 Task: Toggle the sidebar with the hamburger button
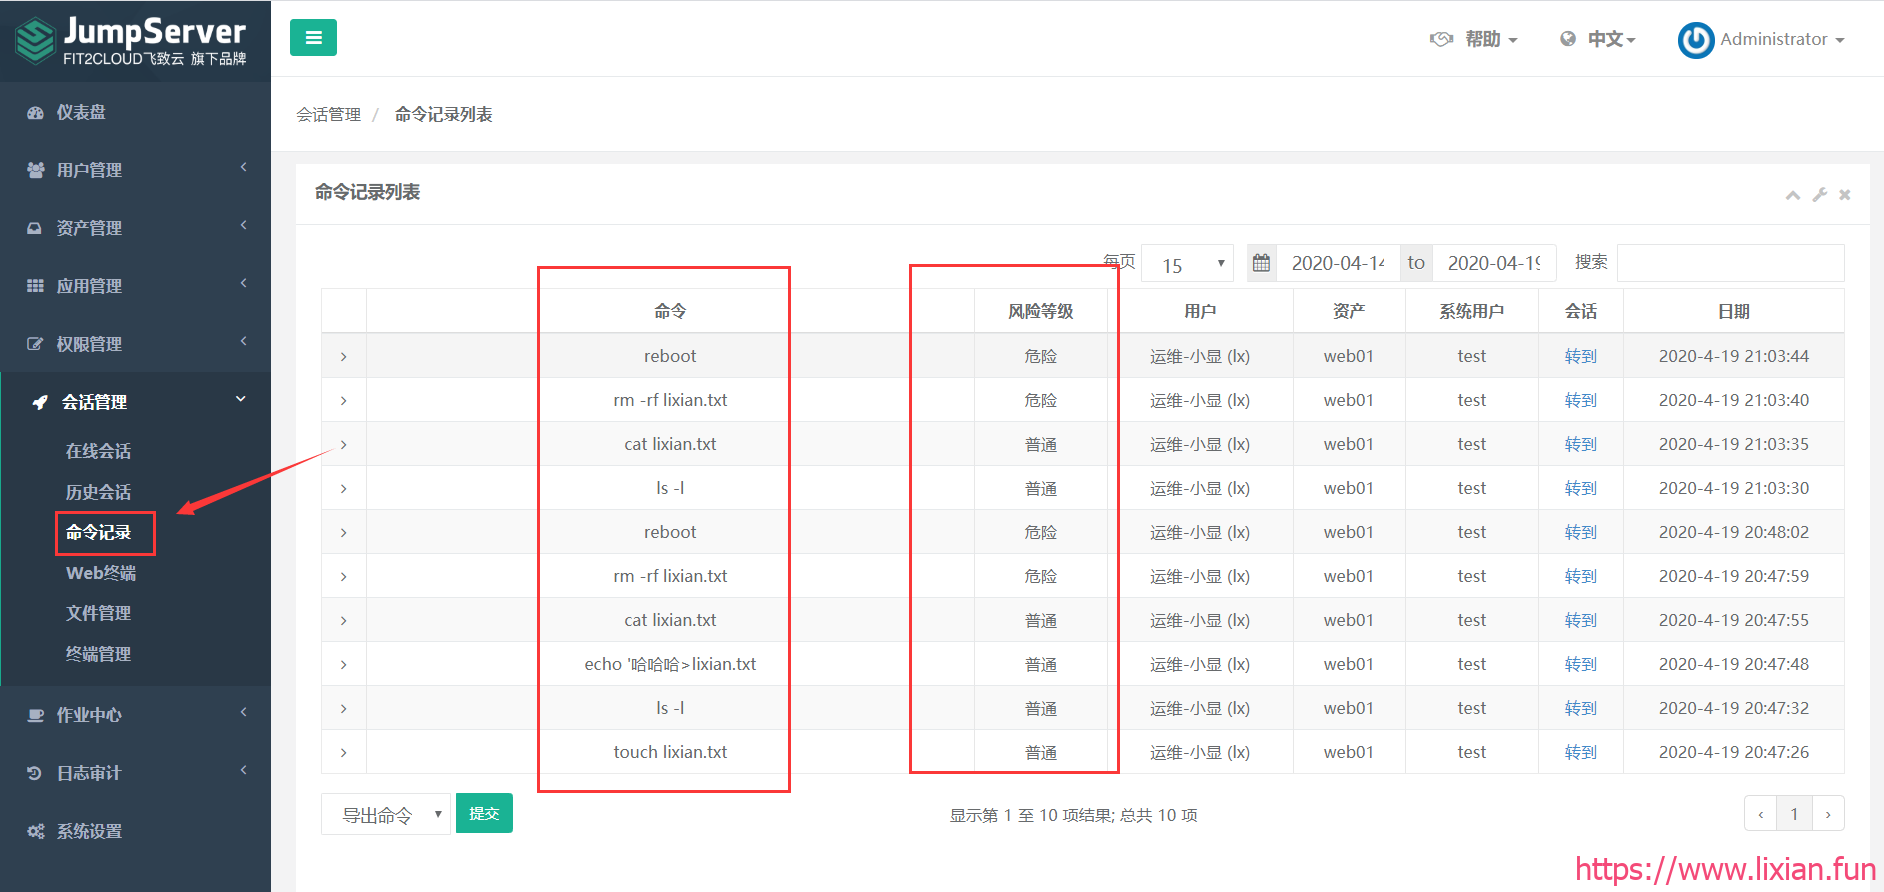(x=313, y=38)
